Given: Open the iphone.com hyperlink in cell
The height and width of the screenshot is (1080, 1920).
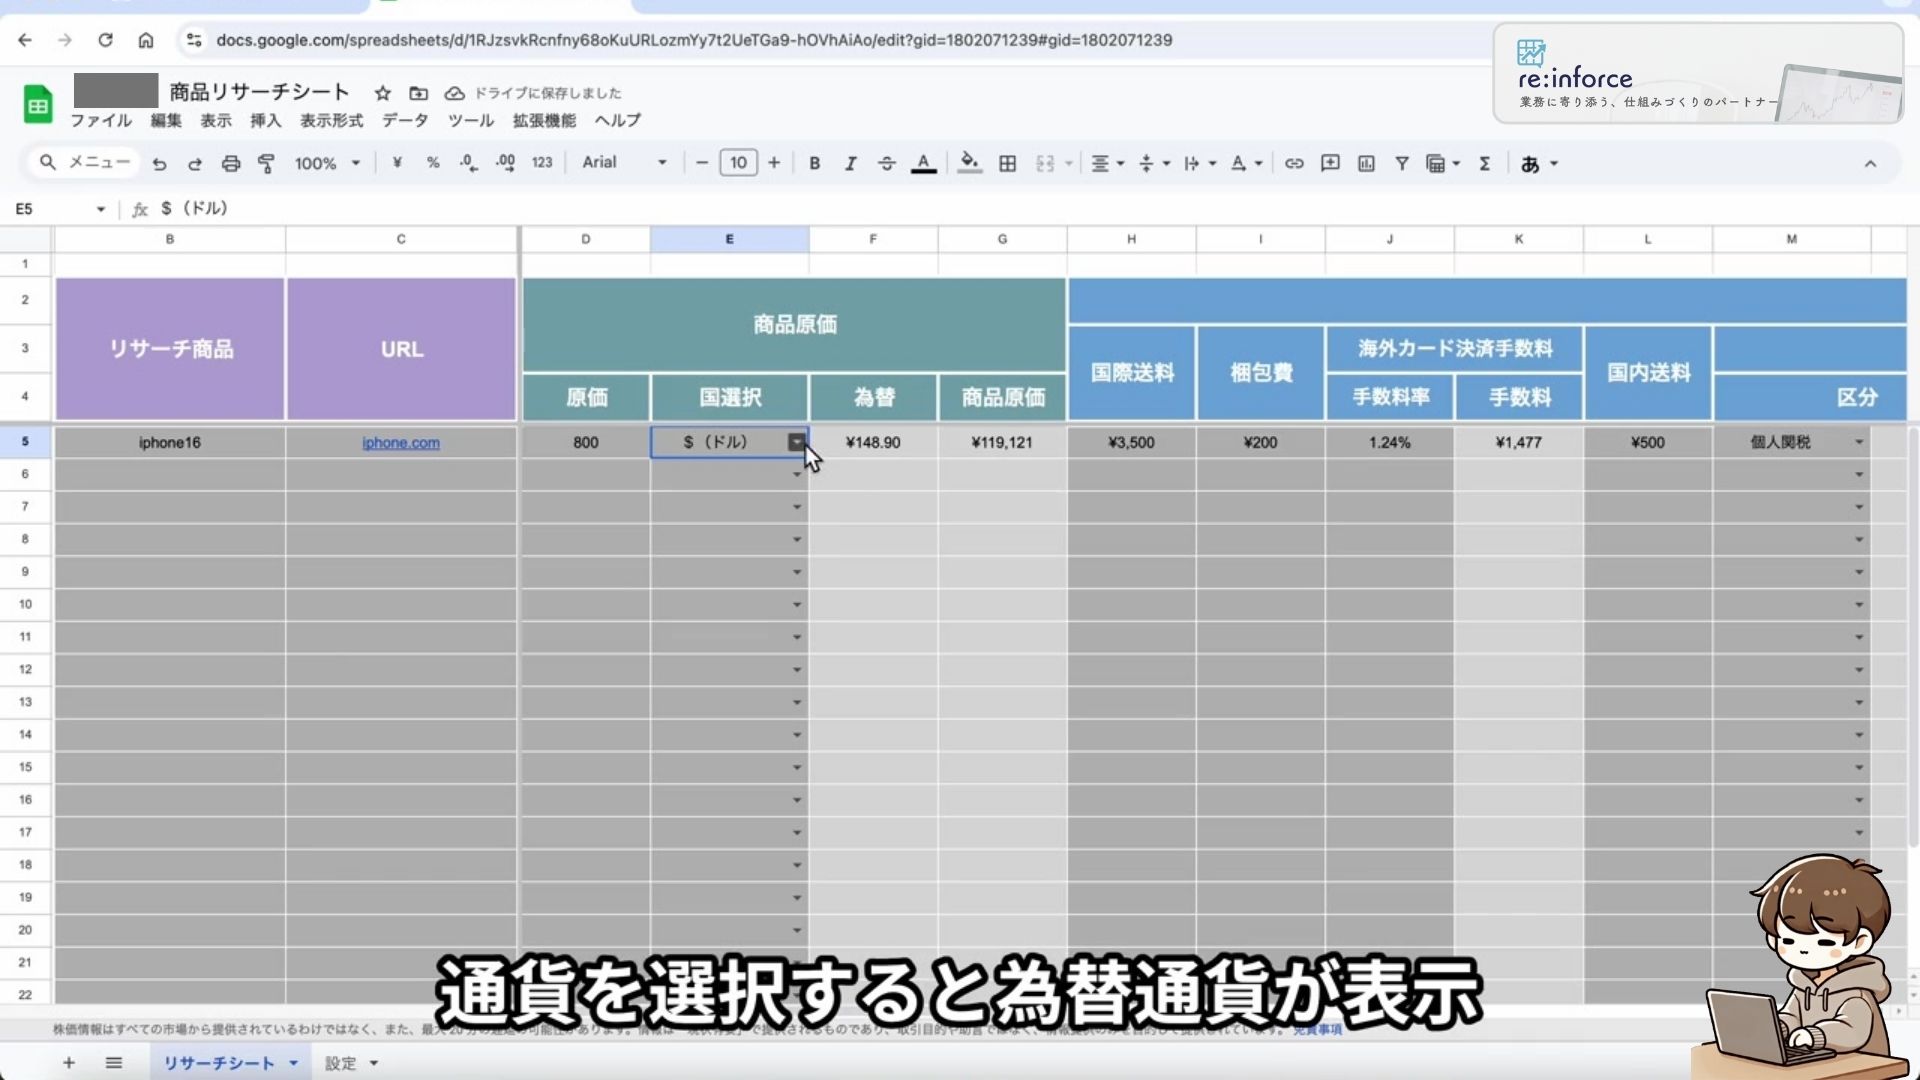Looking at the screenshot, I should (x=400, y=442).
